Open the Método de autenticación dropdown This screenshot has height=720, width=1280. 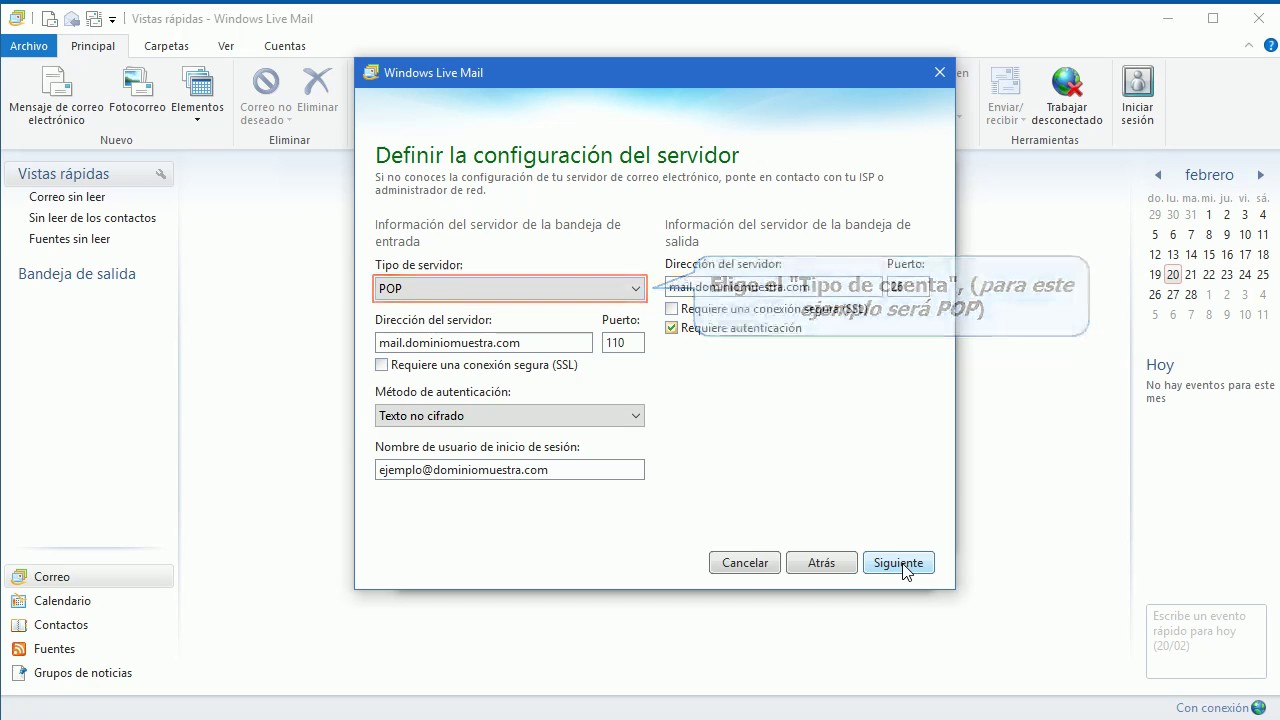coord(510,416)
